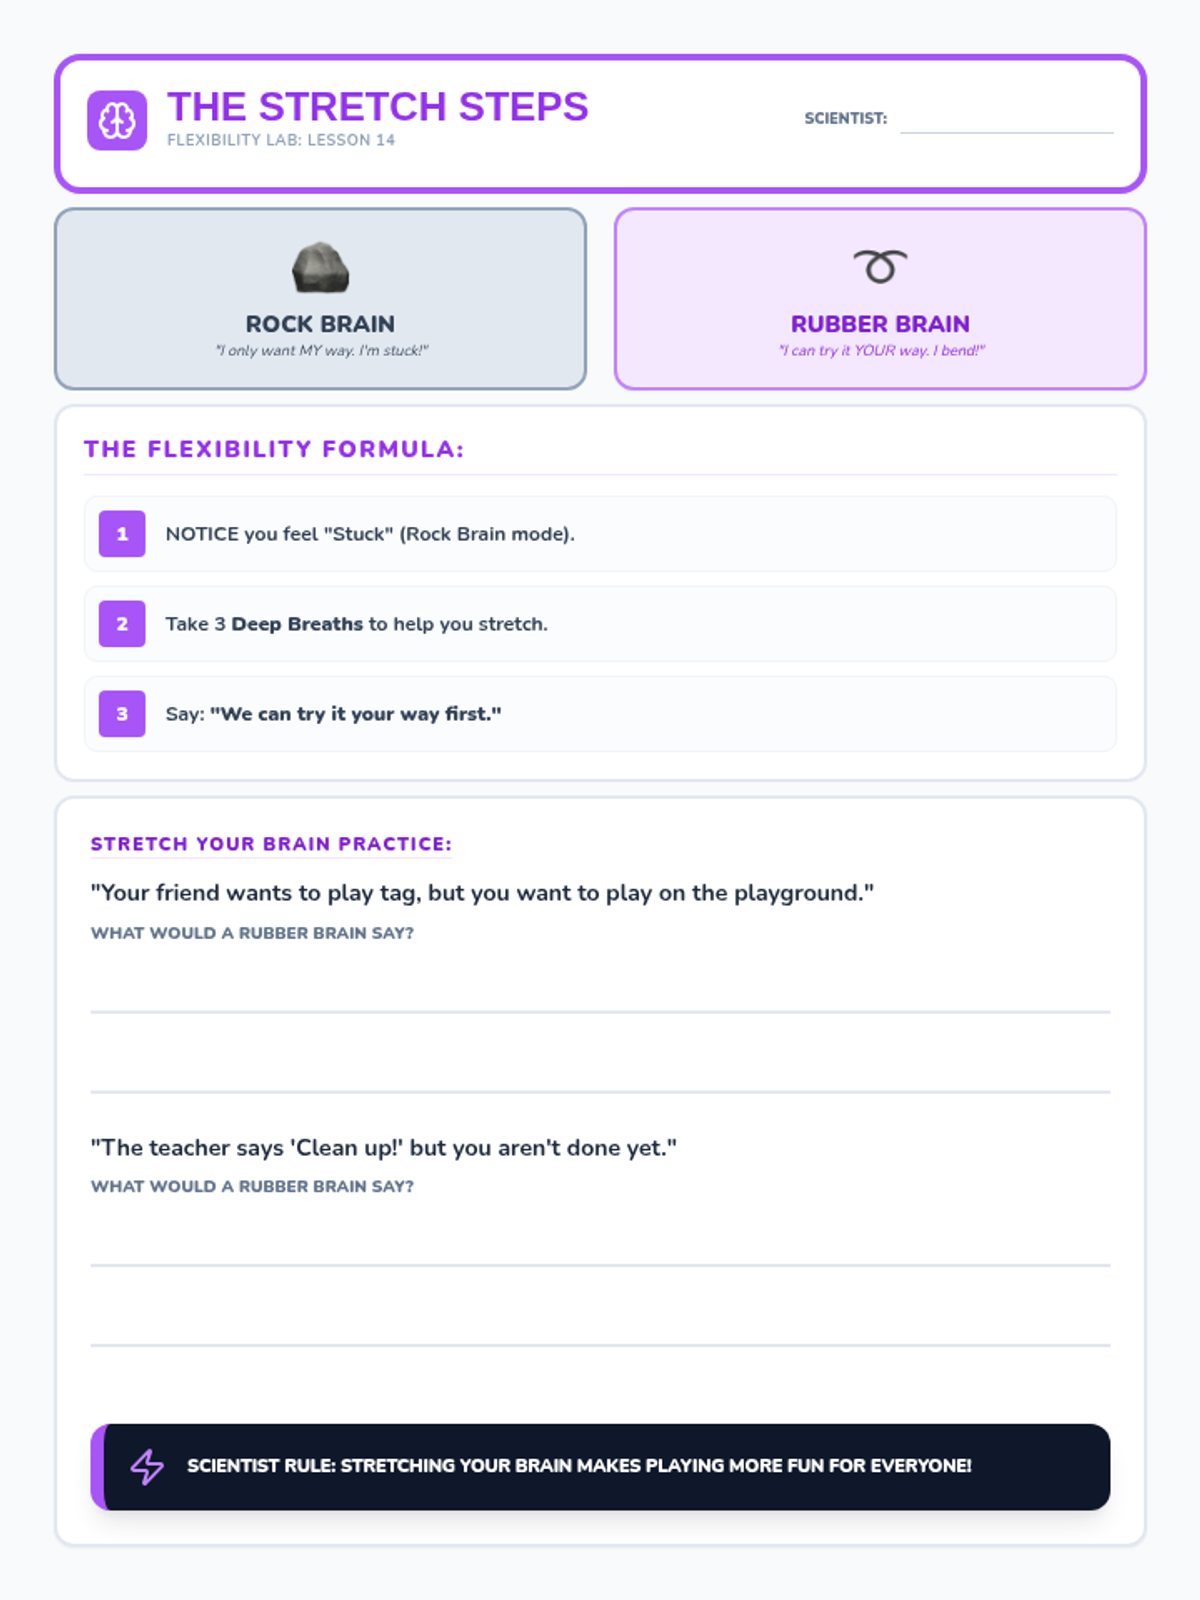
Task: Click the 'Deep Breaths' bold text
Action: click(297, 624)
